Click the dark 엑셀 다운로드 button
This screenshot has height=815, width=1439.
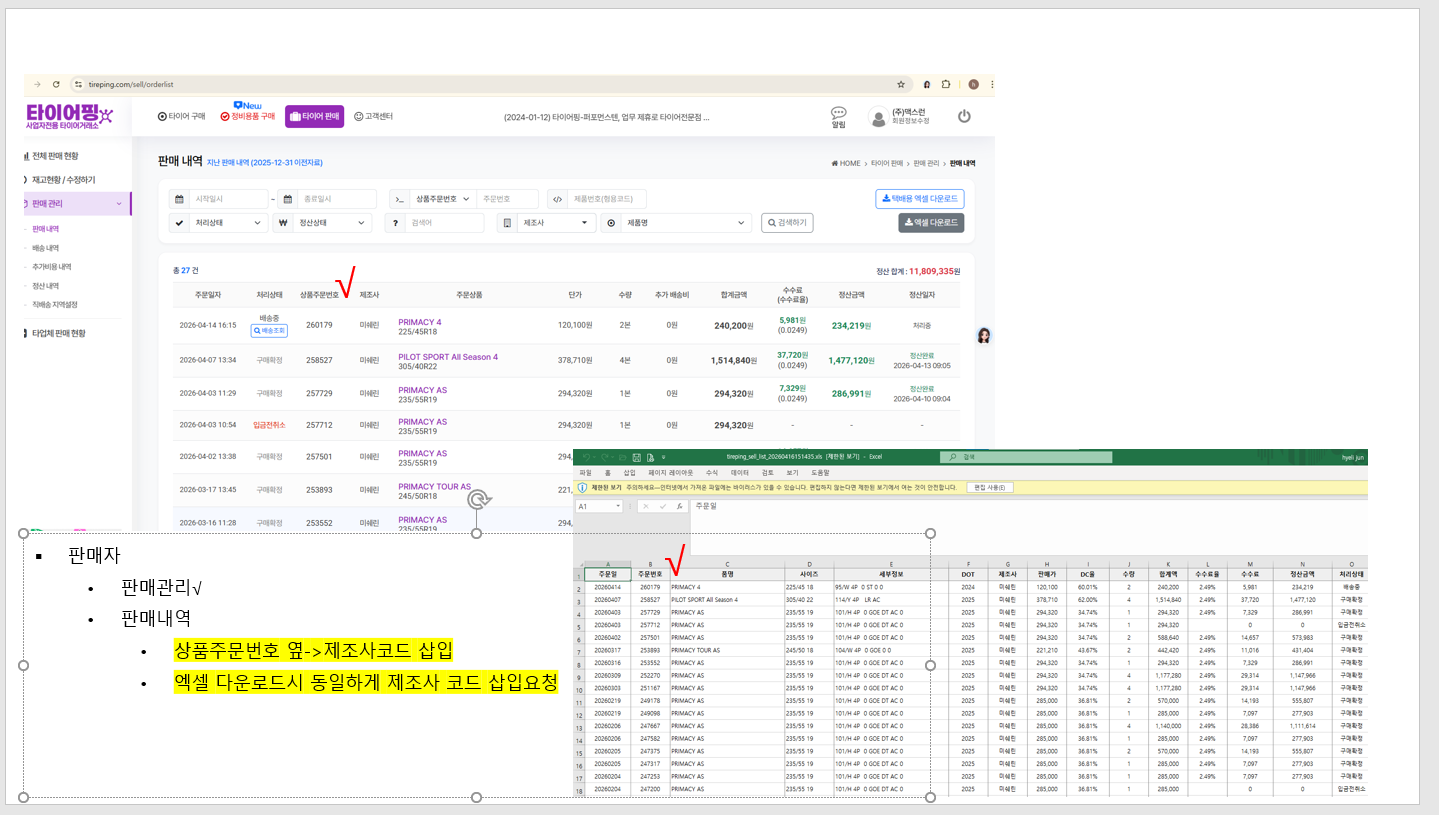tap(931, 223)
